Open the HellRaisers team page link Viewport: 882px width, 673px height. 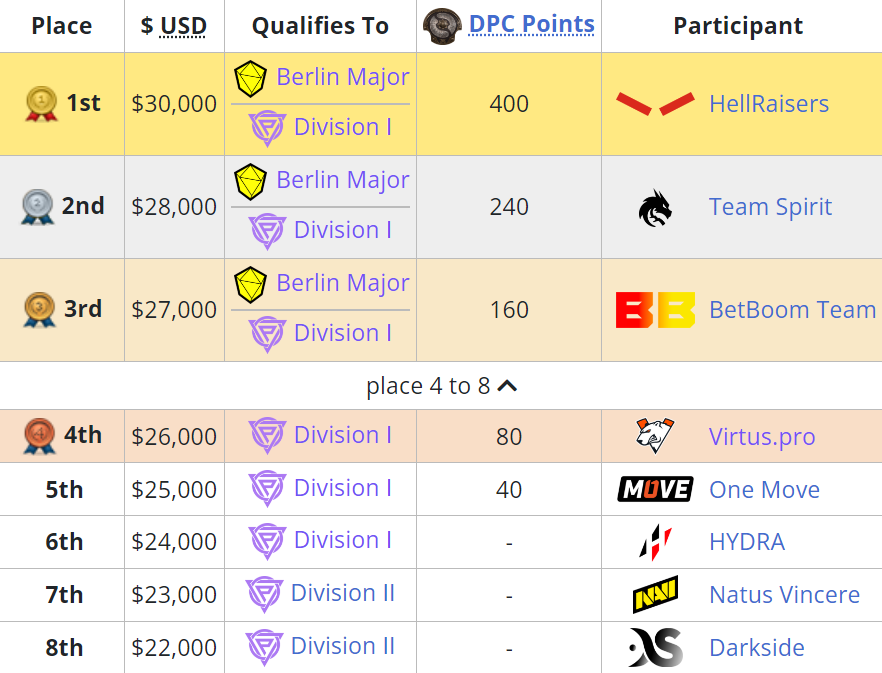tap(768, 104)
